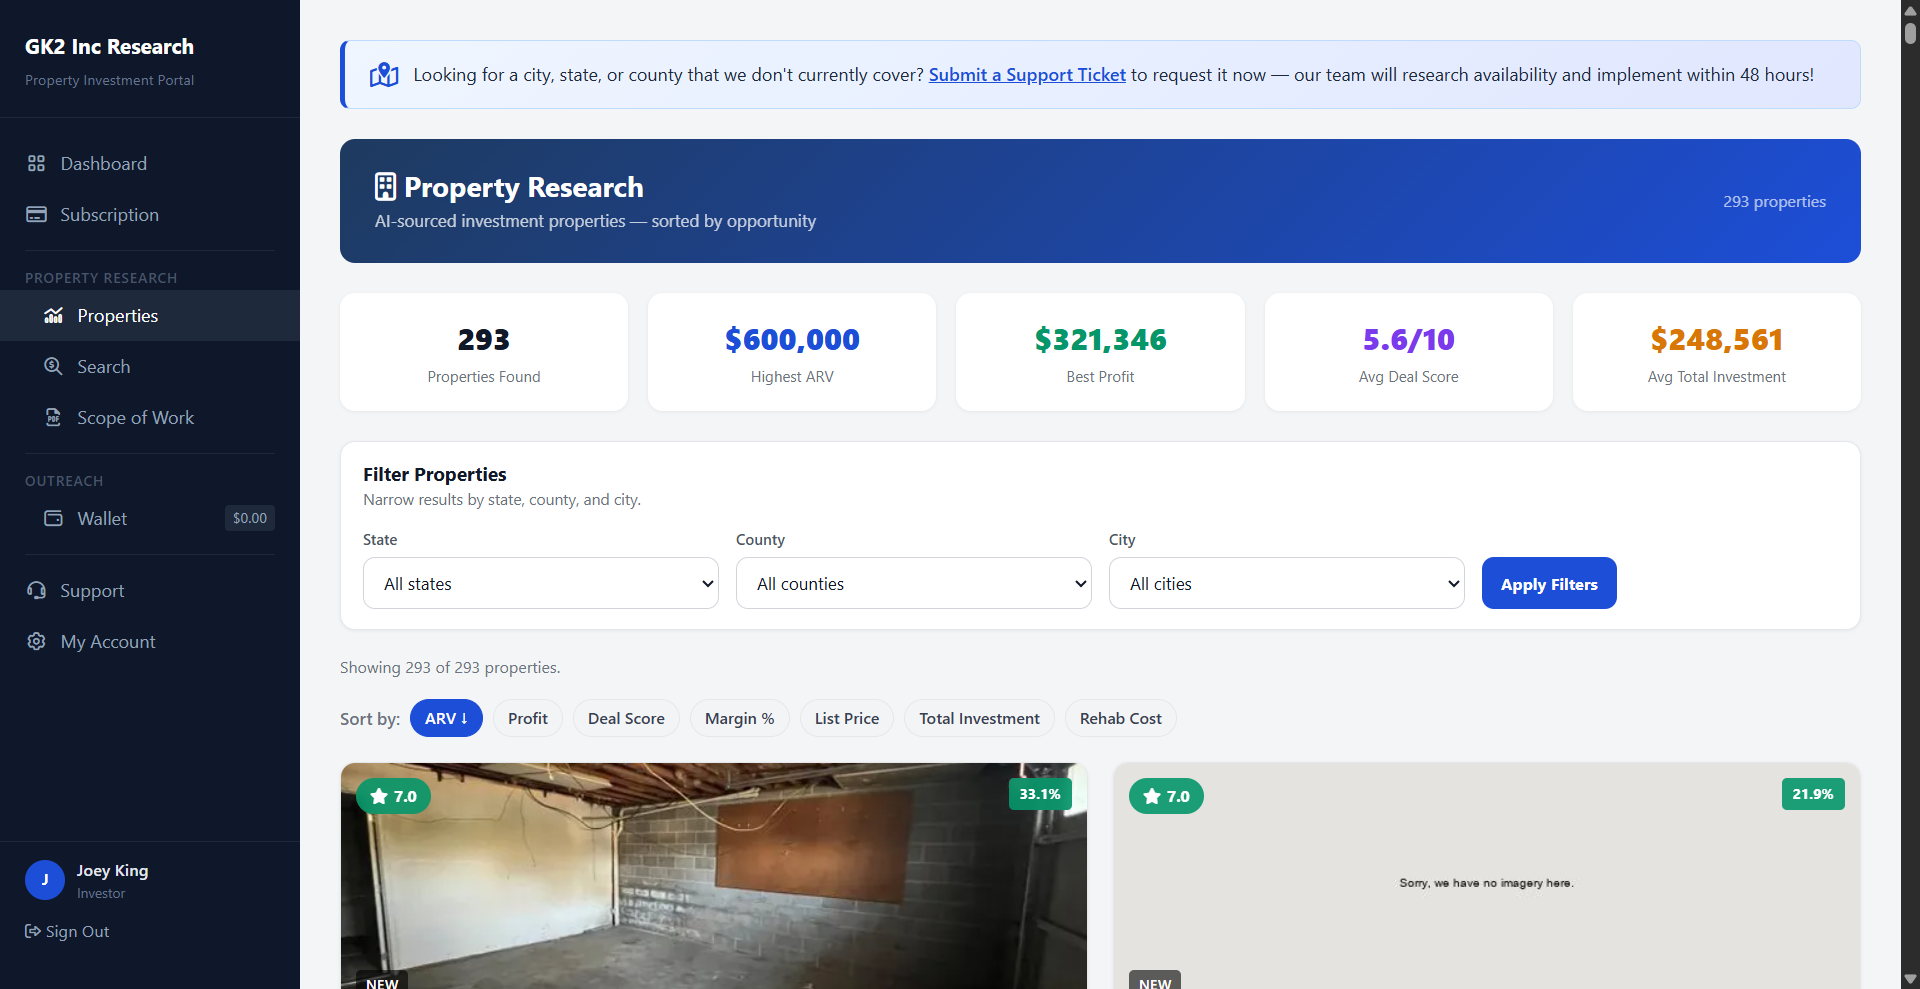
Task: Enable the Deal Score sort option
Action: coord(625,718)
